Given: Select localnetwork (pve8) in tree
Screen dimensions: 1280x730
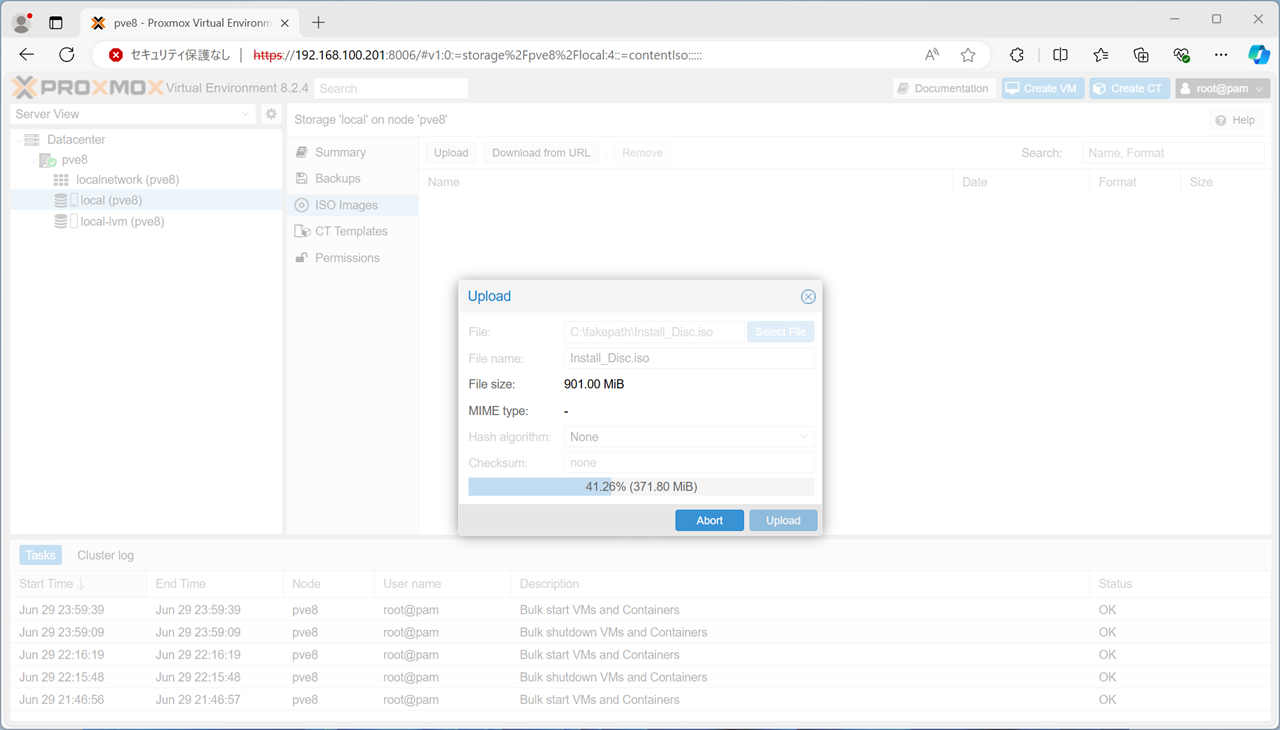Looking at the screenshot, I should coord(127,180).
